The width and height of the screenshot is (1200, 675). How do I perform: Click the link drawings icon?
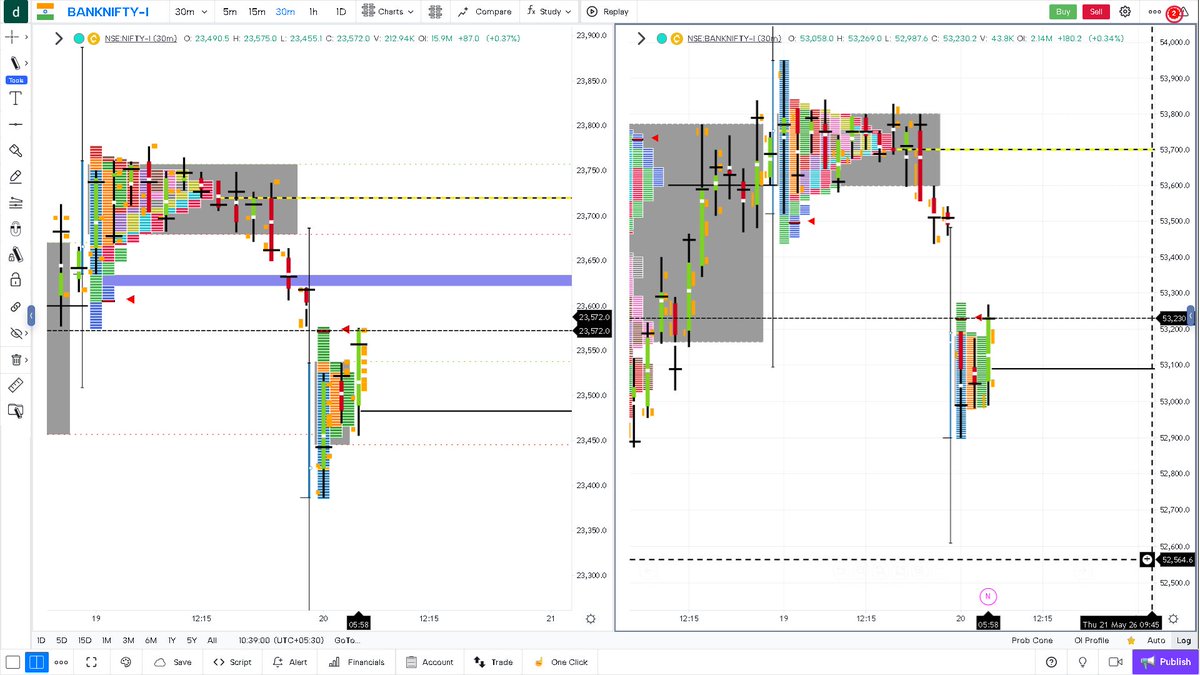[x=15, y=307]
